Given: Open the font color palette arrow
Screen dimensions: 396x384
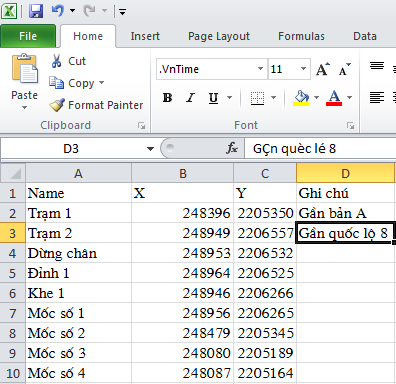Looking at the screenshot, I should 350,98.
